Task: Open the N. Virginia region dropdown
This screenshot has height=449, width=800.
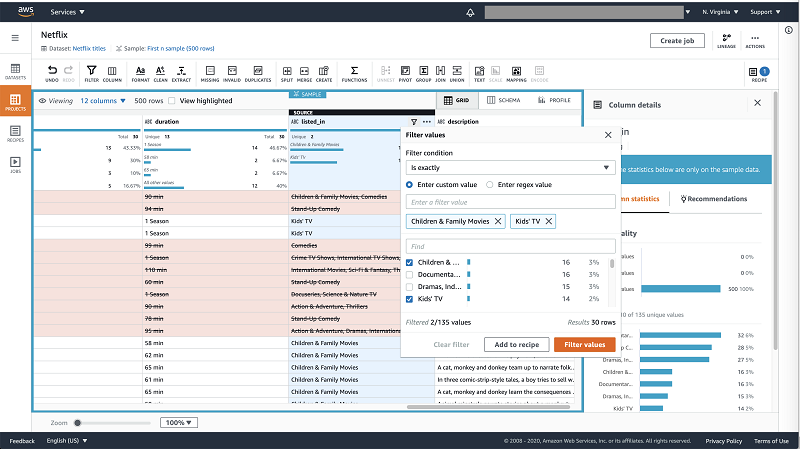Action: 720,12
